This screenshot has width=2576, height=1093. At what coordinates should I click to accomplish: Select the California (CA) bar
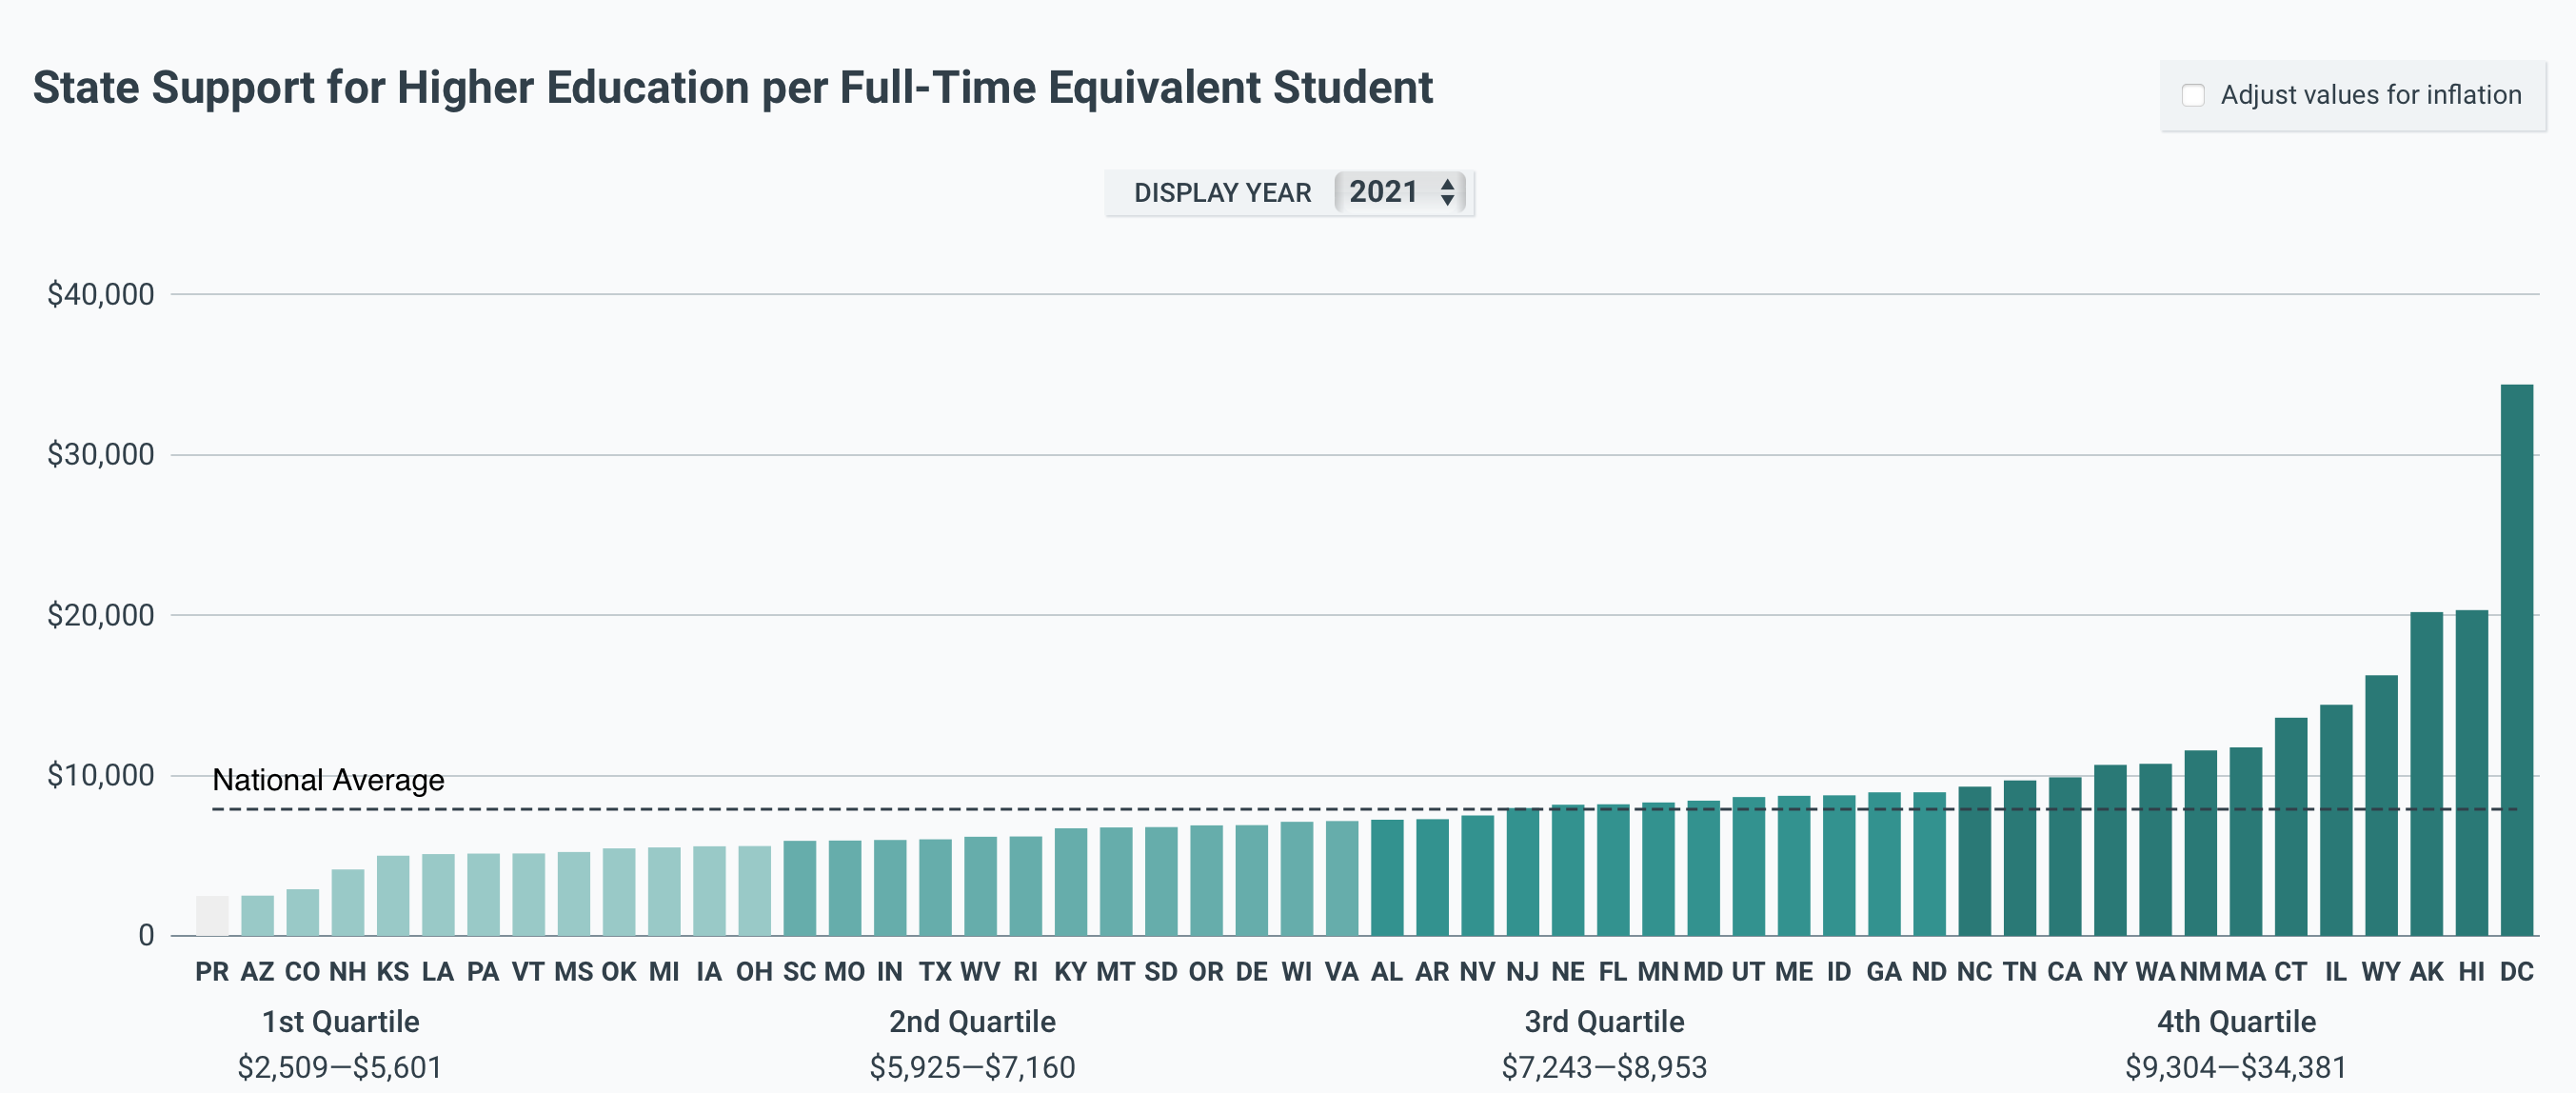click(x=2064, y=857)
